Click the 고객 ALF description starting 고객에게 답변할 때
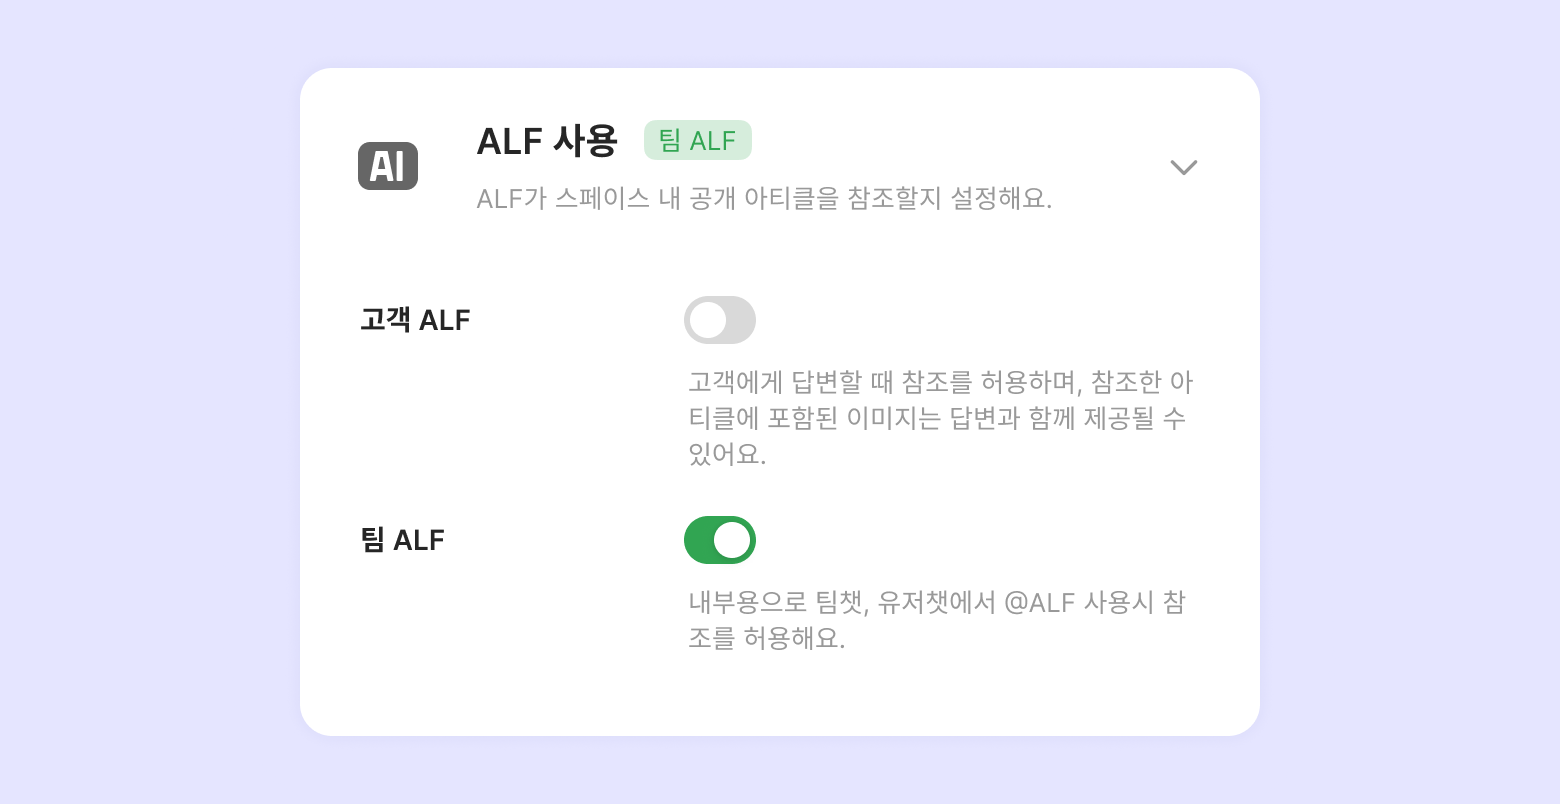The width and height of the screenshot is (1560, 804). click(x=940, y=382)
